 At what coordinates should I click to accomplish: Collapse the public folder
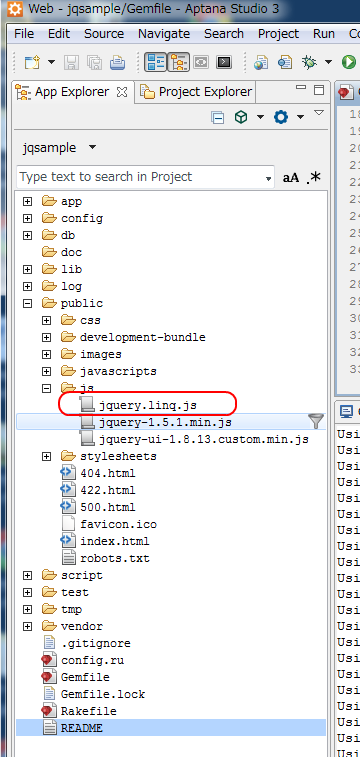tap(28, 303)
